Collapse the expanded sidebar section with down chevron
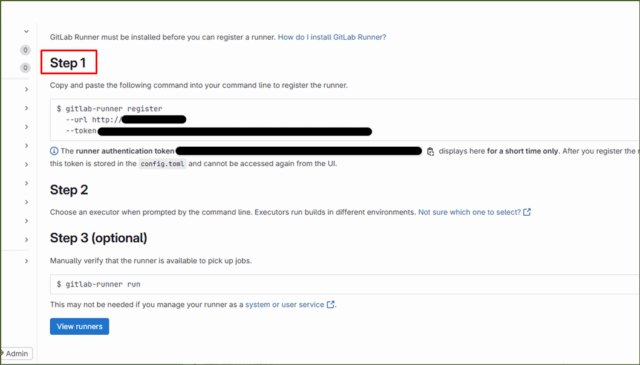Image resolution: width=640 pixels, height=365 pixels. point(26,31)
